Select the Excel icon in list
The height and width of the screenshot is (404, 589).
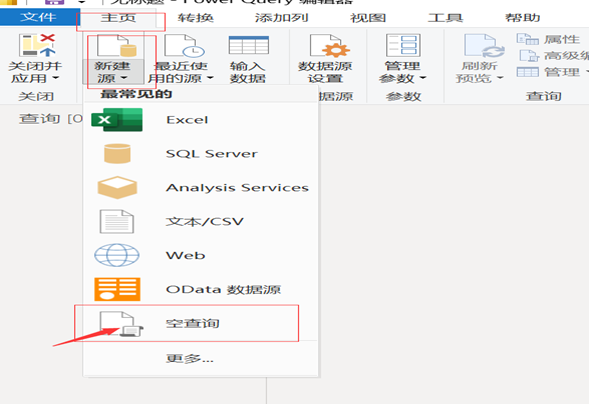(117, 120)
